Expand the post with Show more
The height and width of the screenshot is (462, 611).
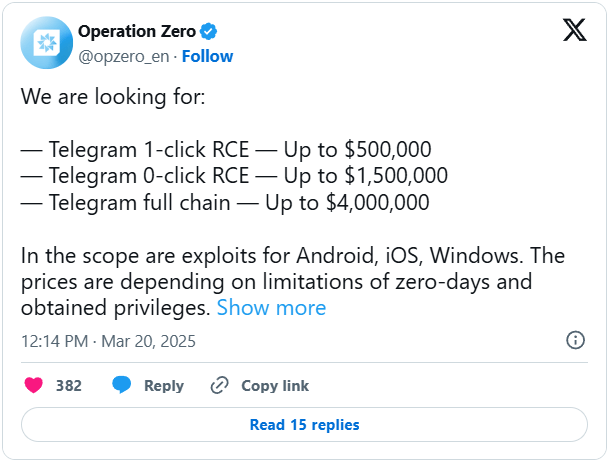click(271, 308)
